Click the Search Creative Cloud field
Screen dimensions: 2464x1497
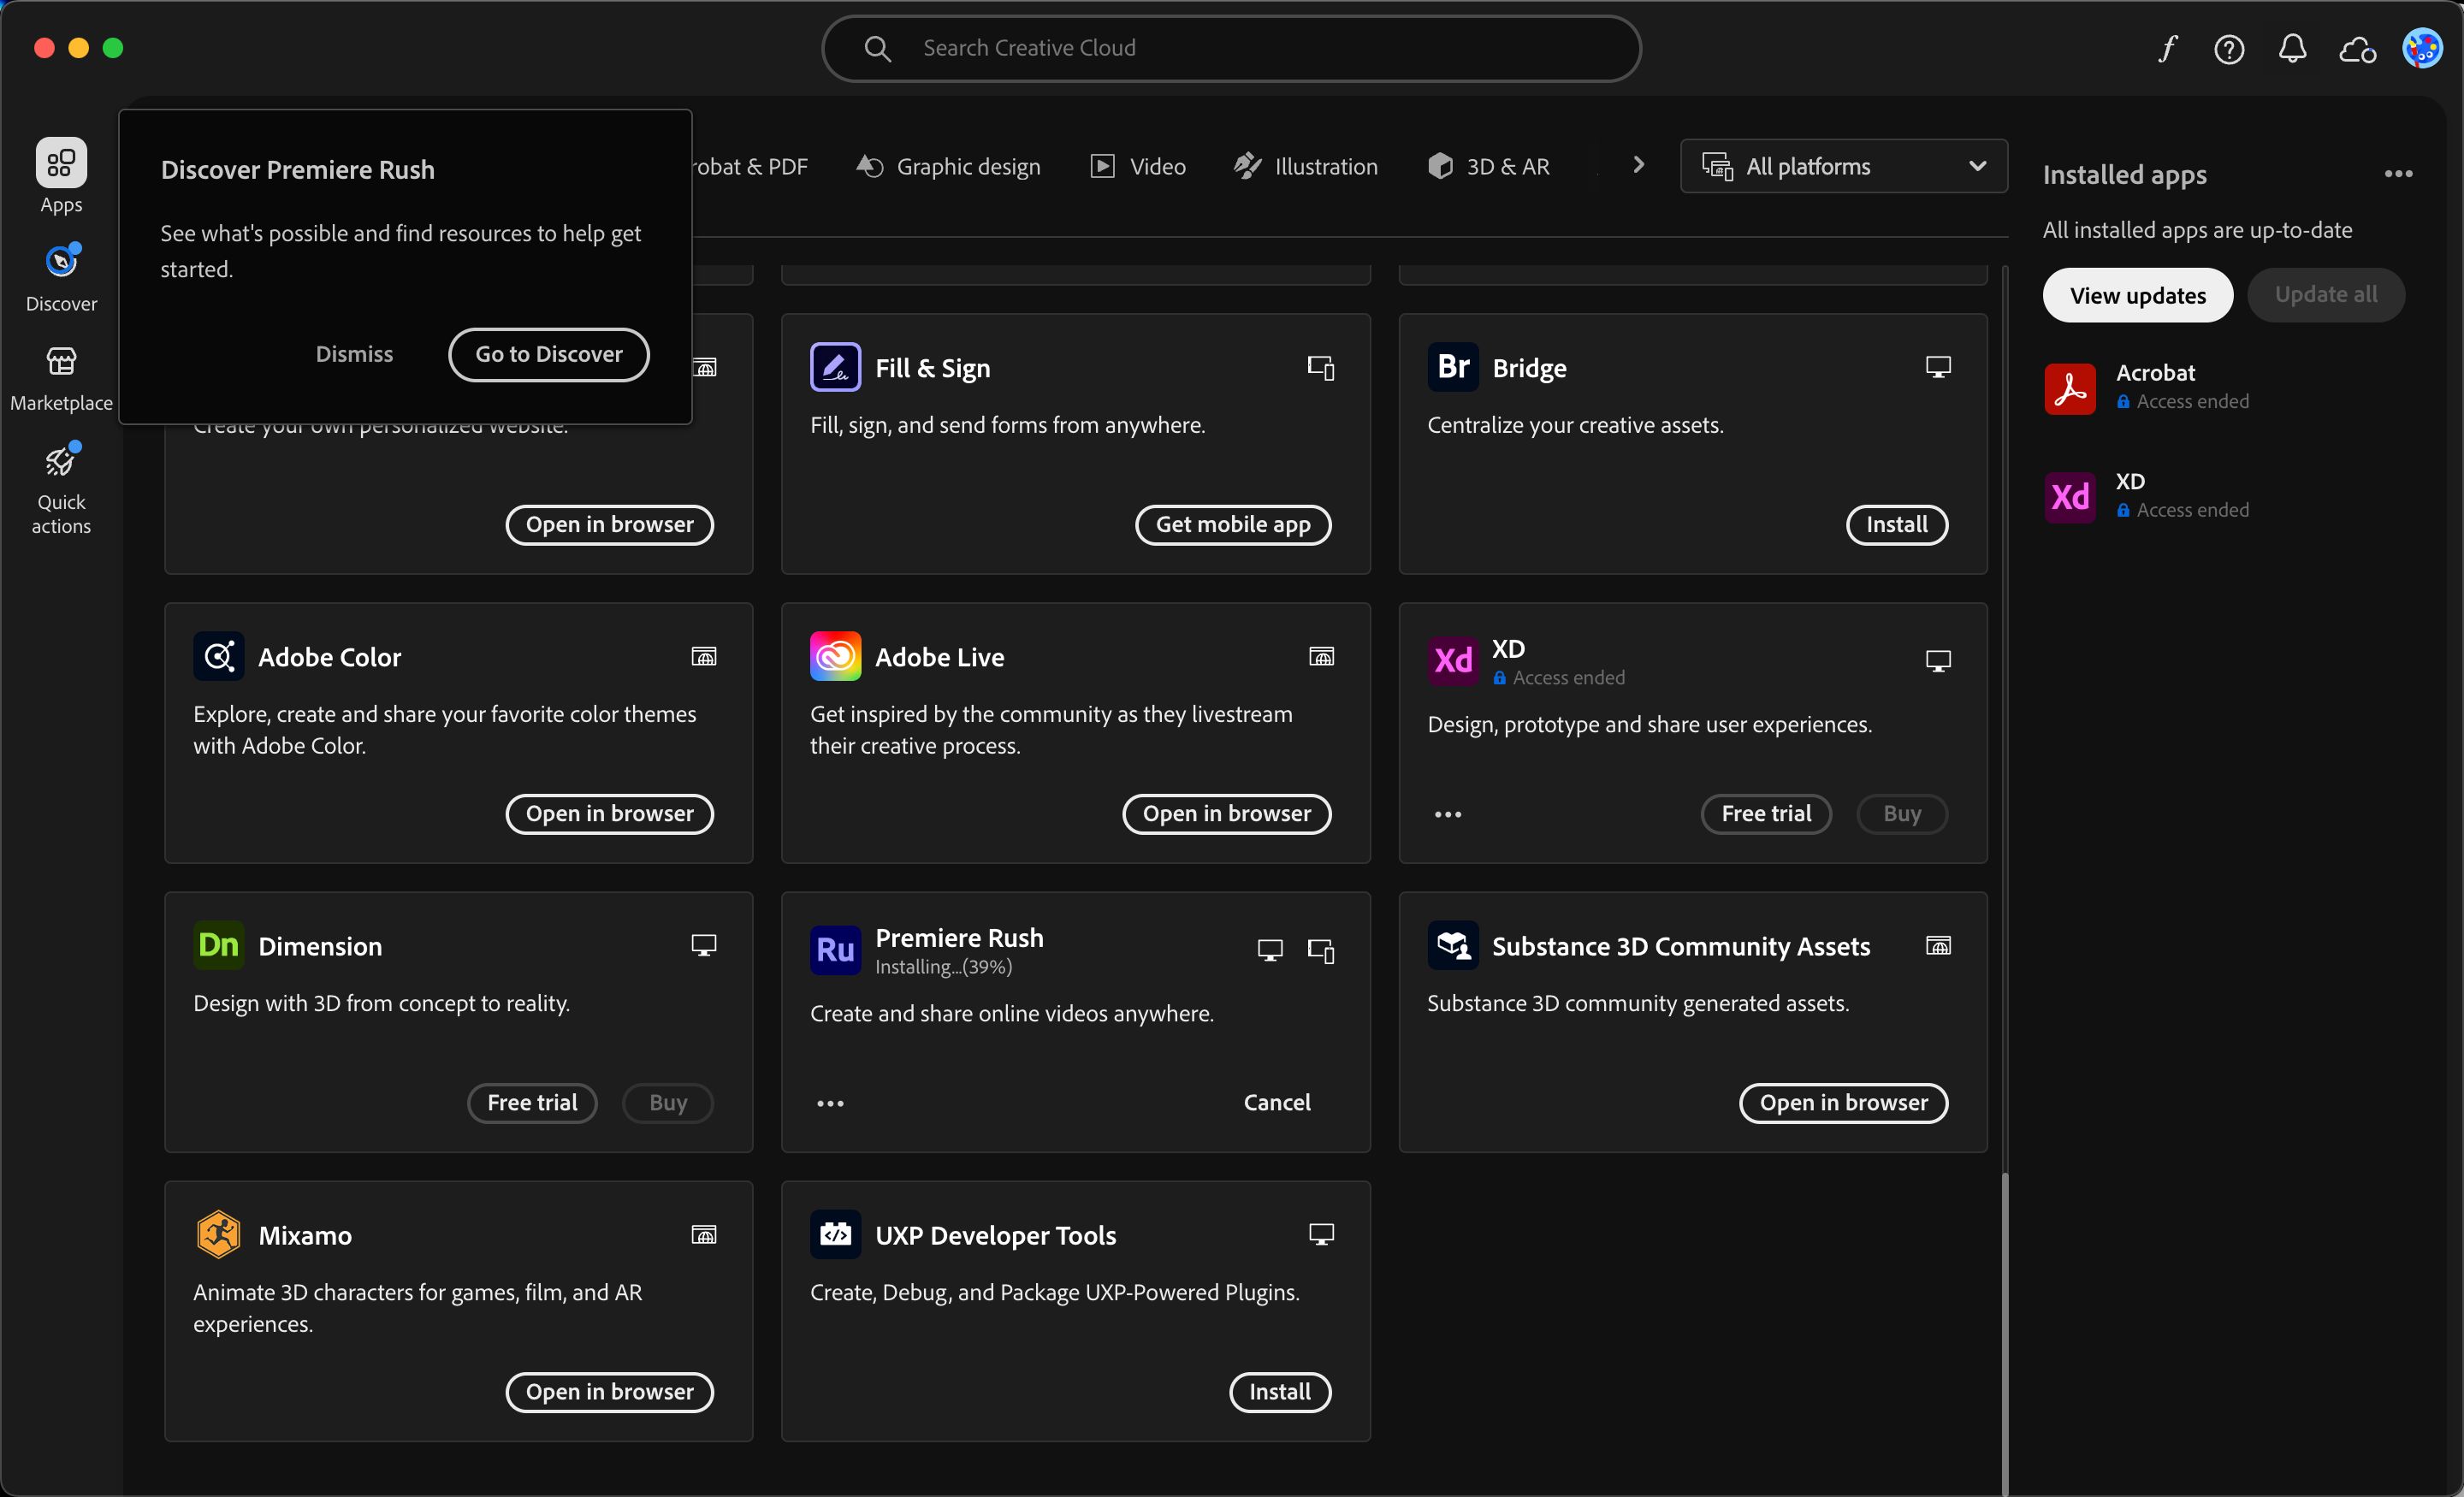1231,48
